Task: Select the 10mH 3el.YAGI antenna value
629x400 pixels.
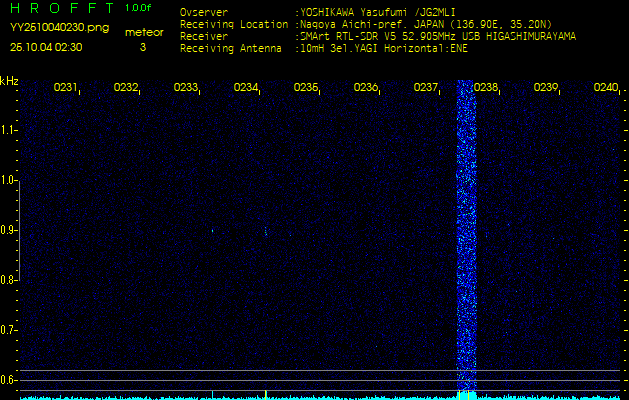Action: tap(383, 49)
